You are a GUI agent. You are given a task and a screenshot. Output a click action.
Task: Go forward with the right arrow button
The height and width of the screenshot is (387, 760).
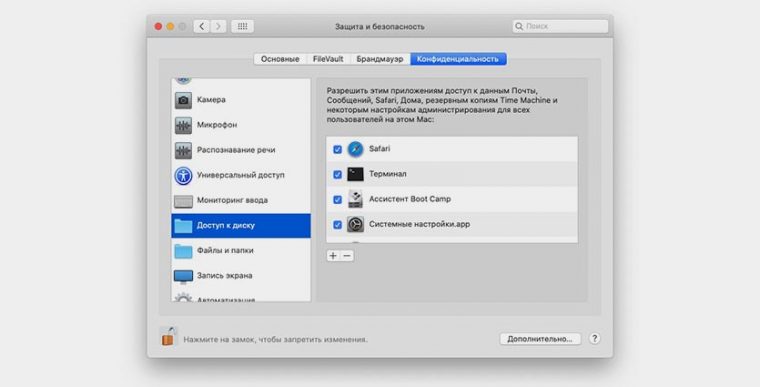coord(219,26)
